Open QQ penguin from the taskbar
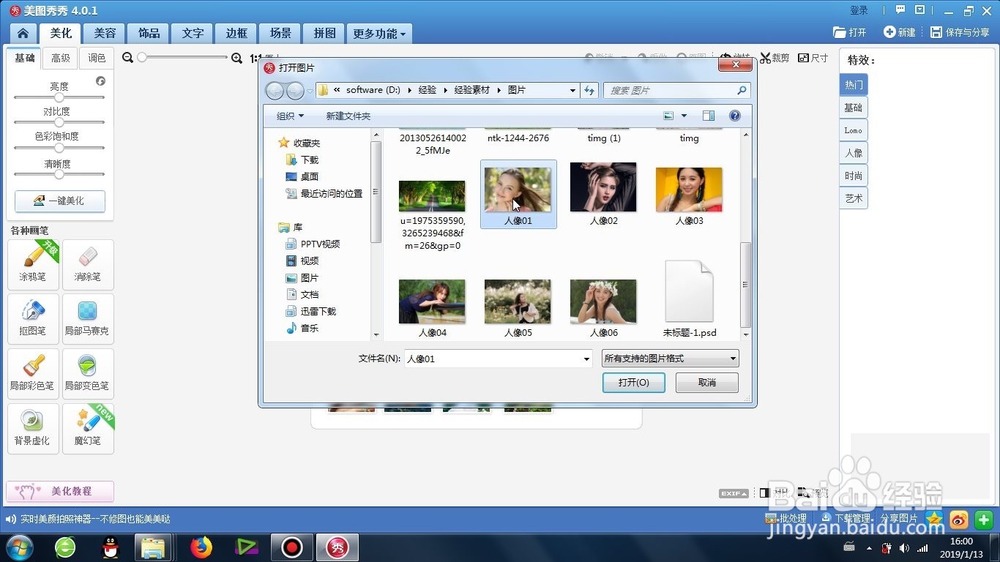Screen dimensions: 1000x562 click(110, 547)
